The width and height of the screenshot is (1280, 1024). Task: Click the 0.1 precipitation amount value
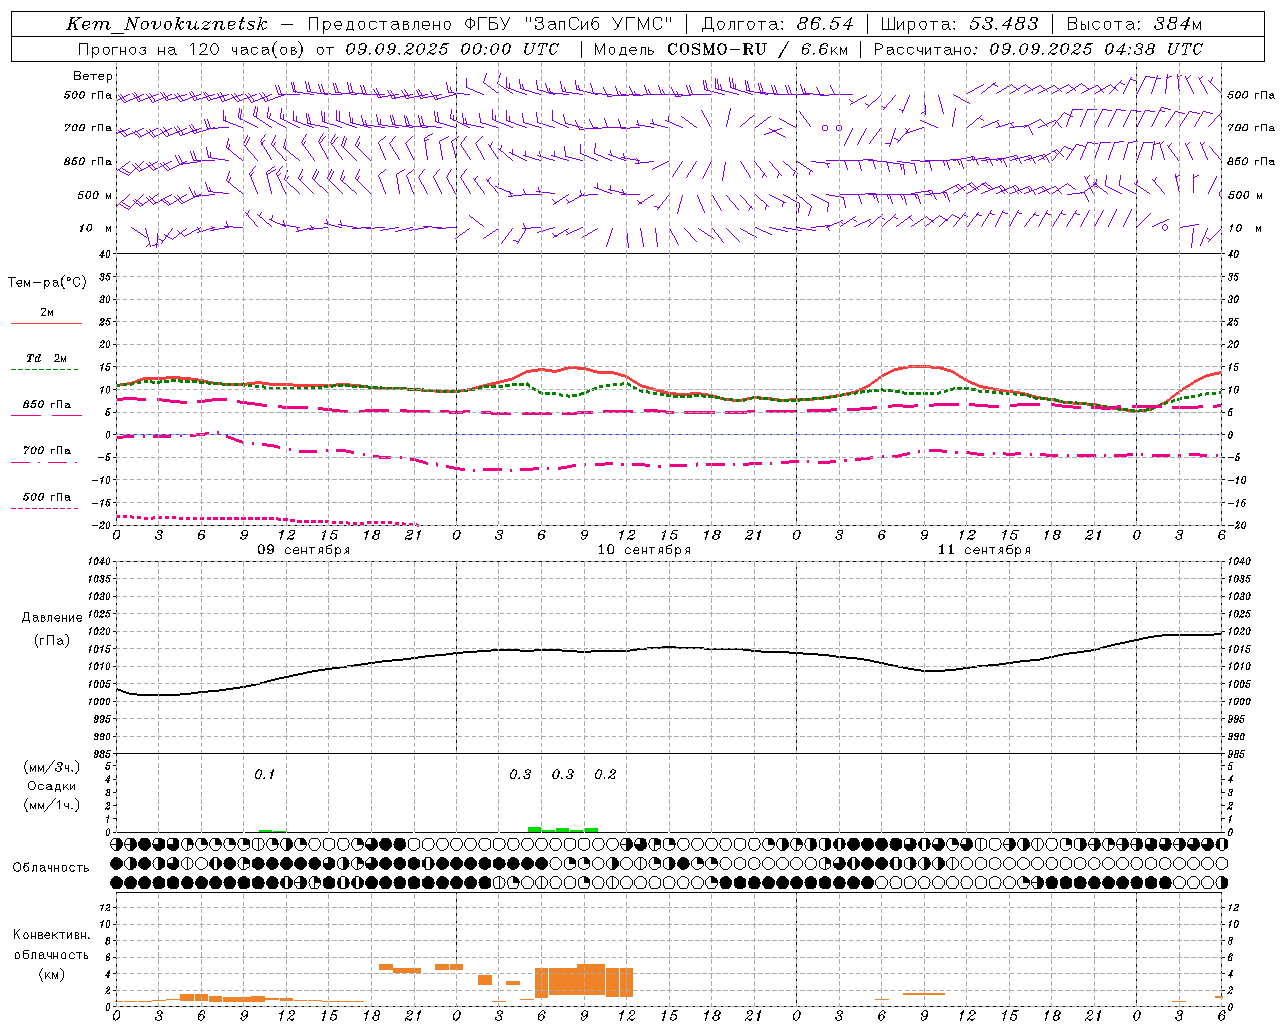264,775
